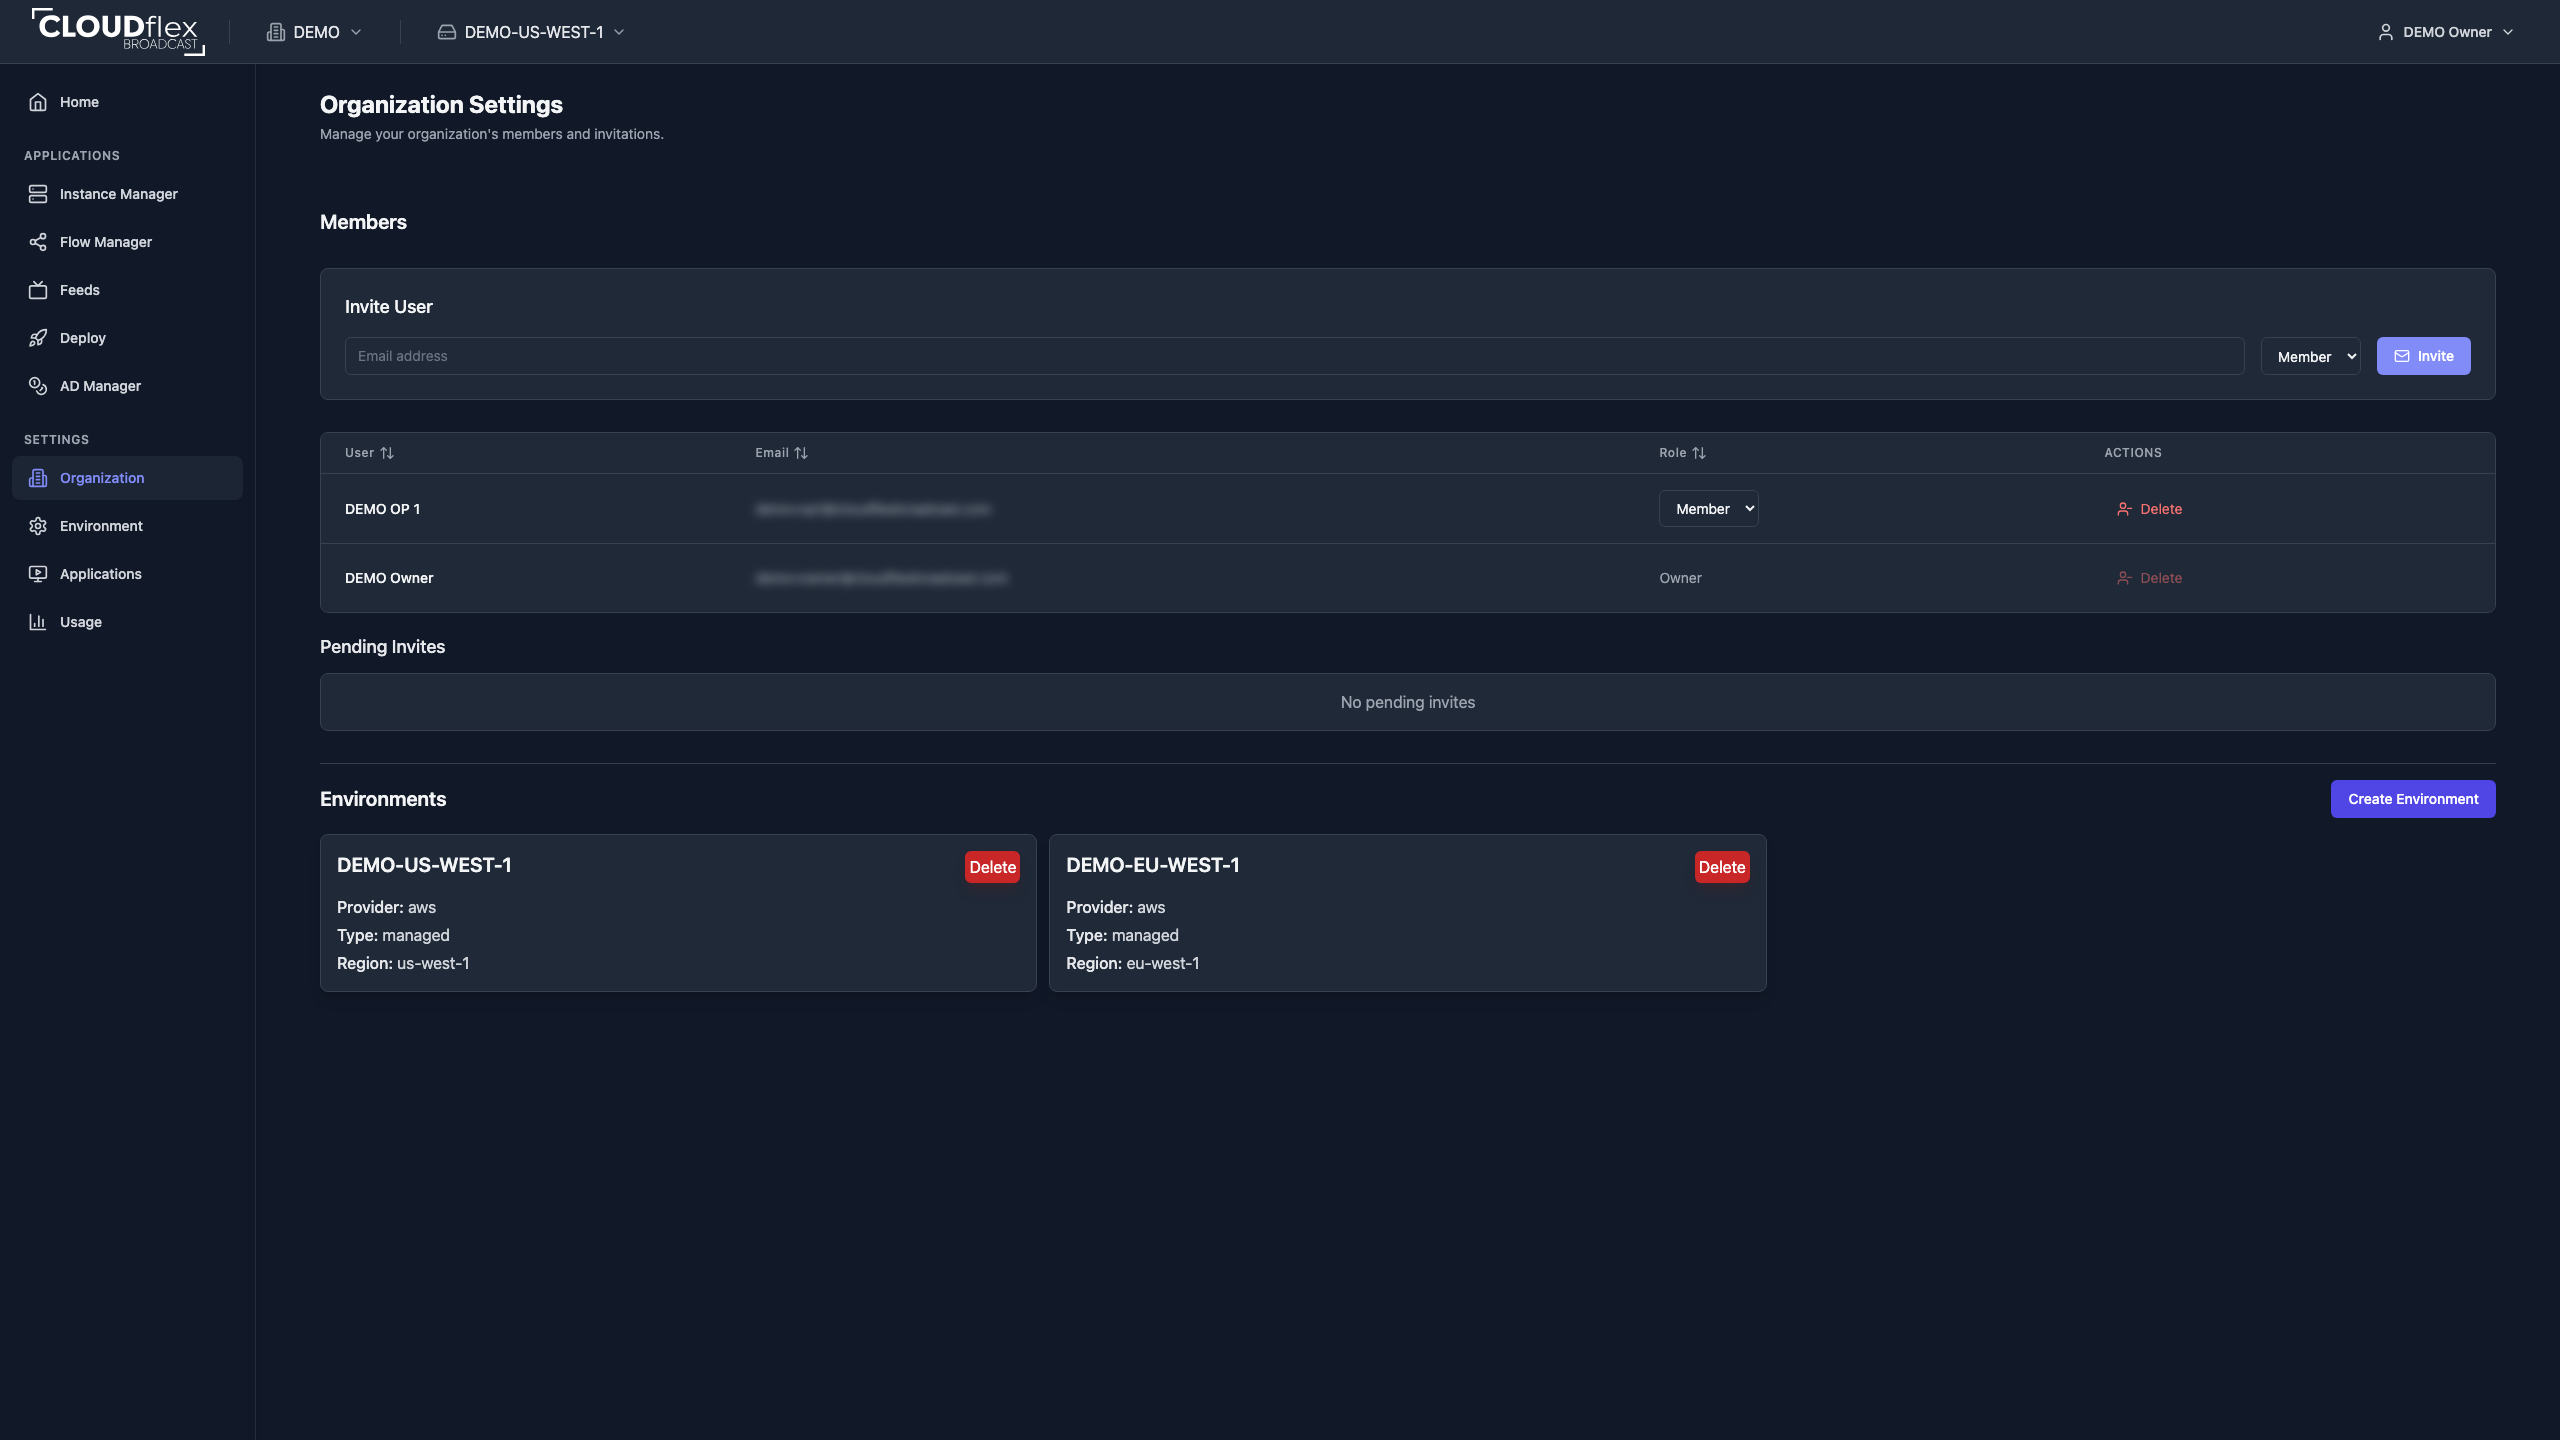
Task: Go to Deploy from sidebar
Action: [x=127, y=338]
